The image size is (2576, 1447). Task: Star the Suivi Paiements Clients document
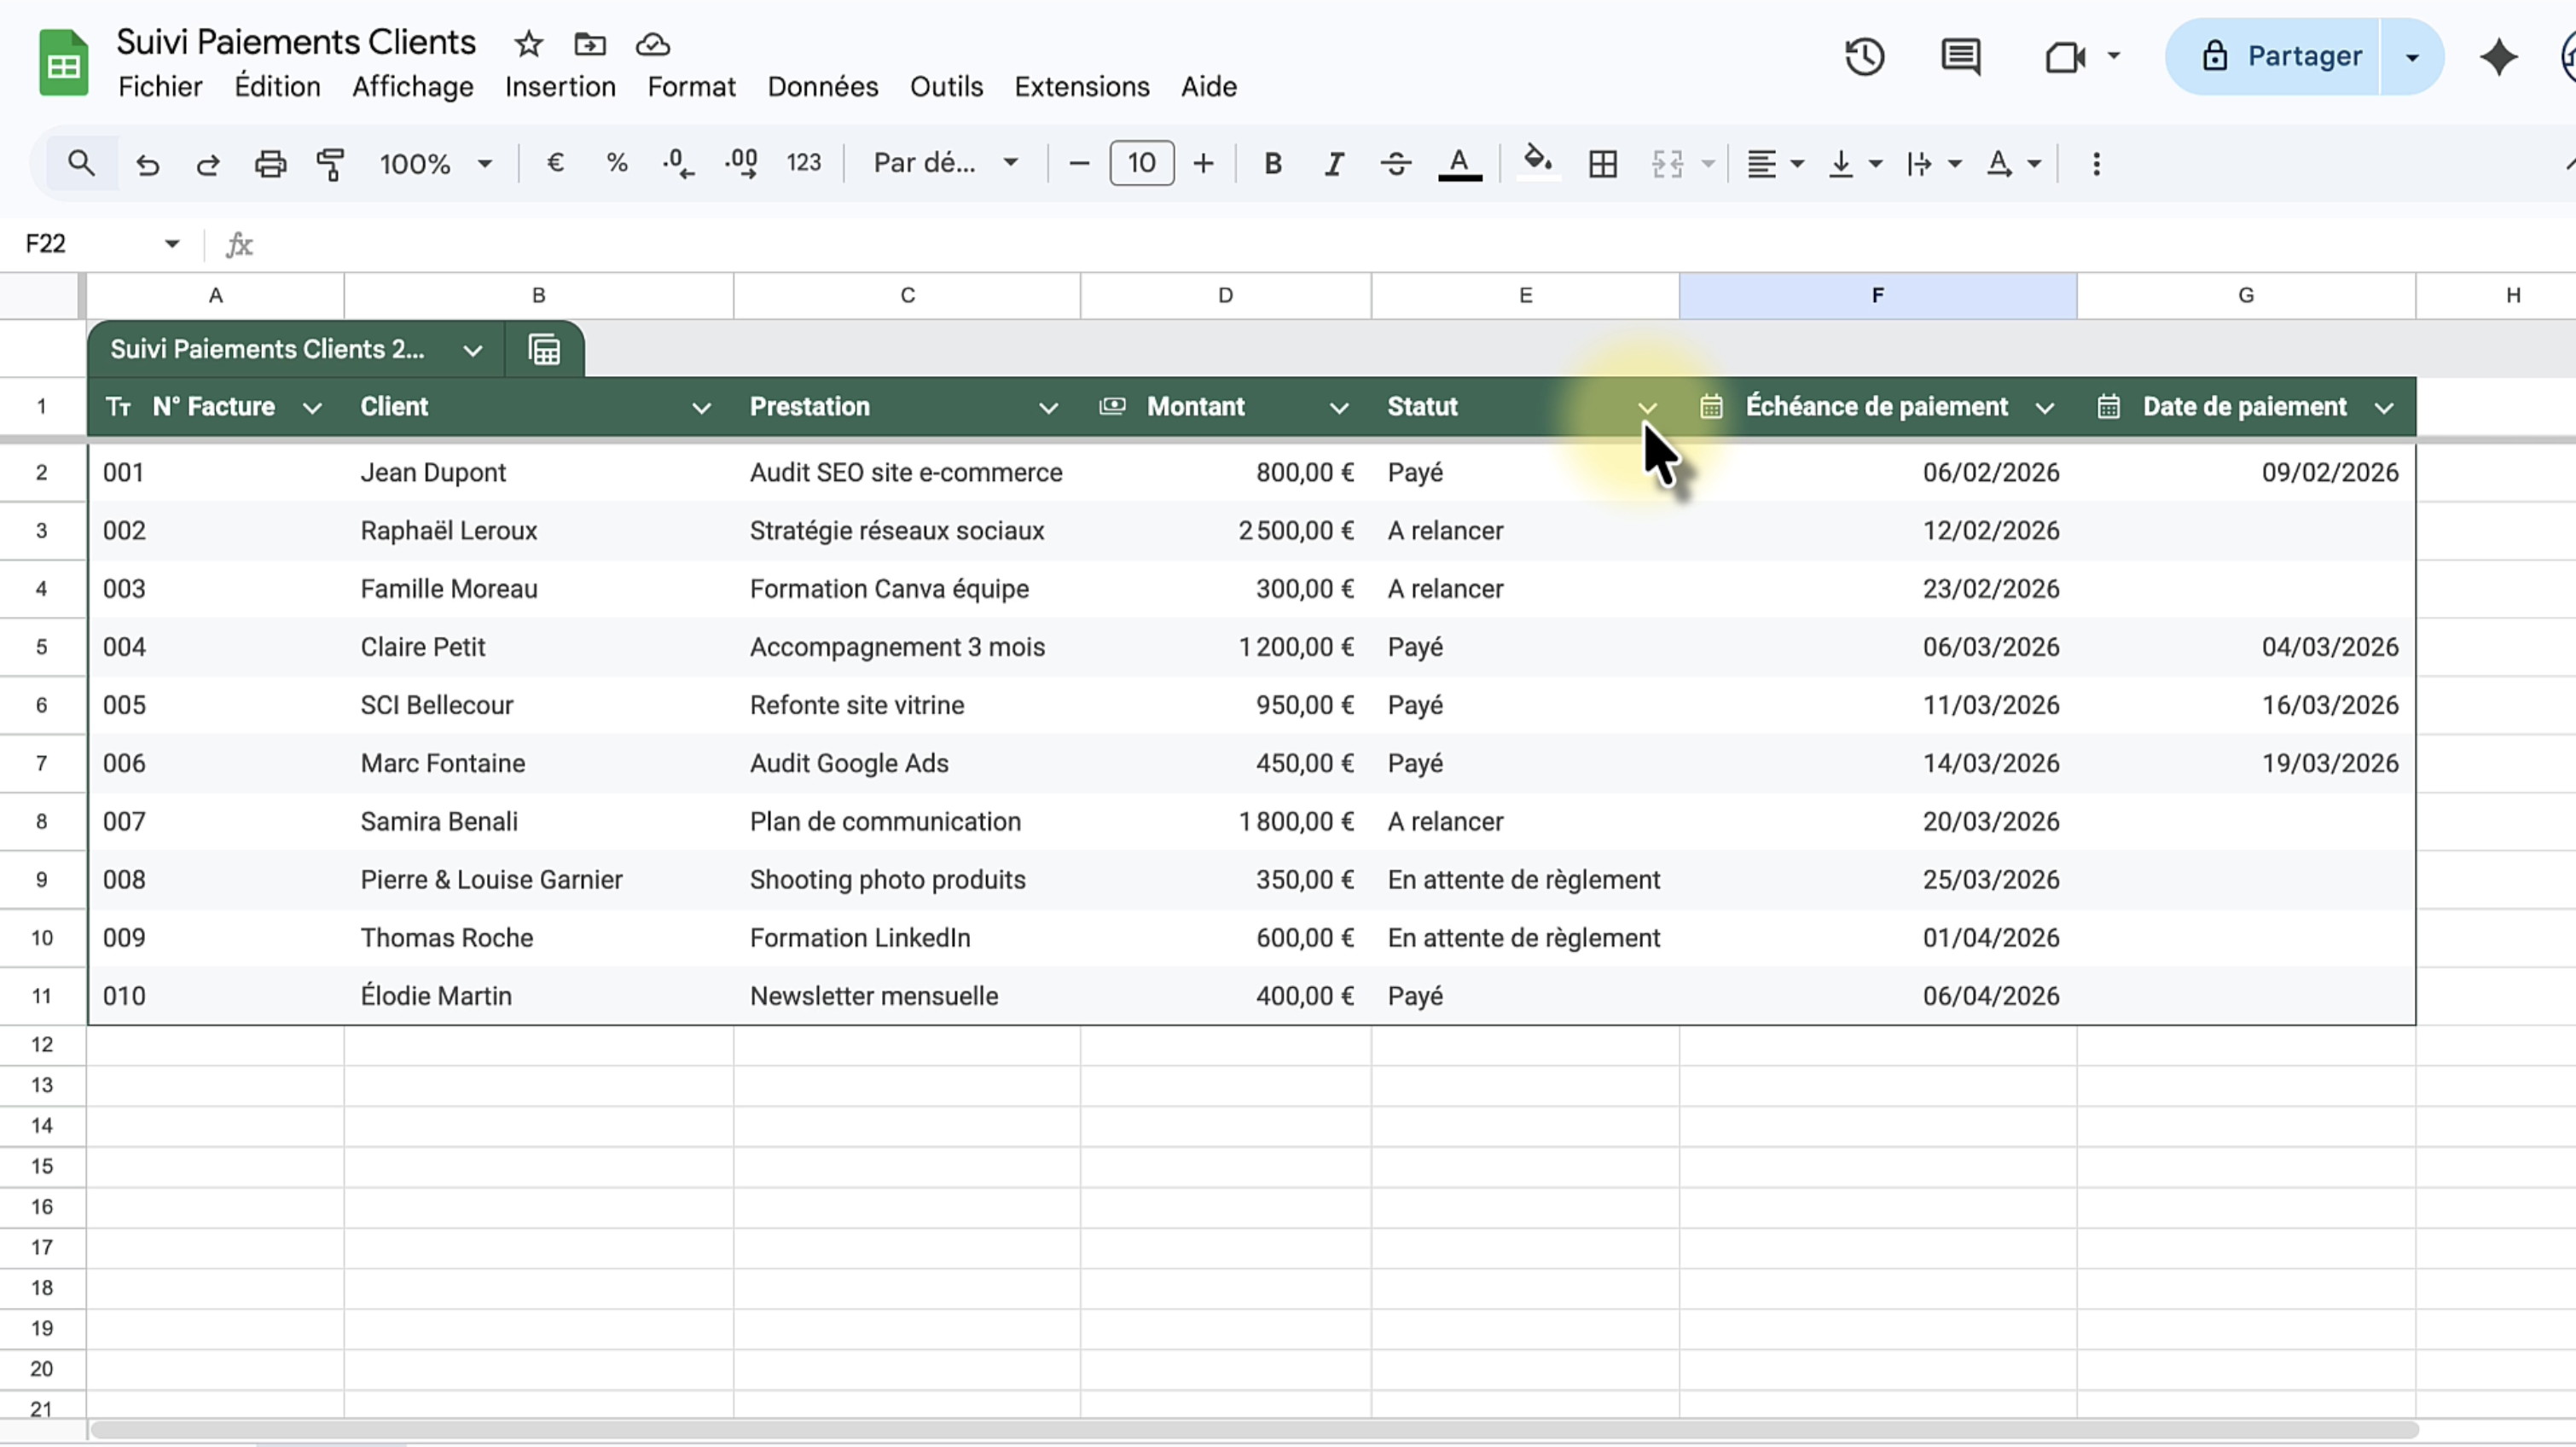click(x=528, y=45)
